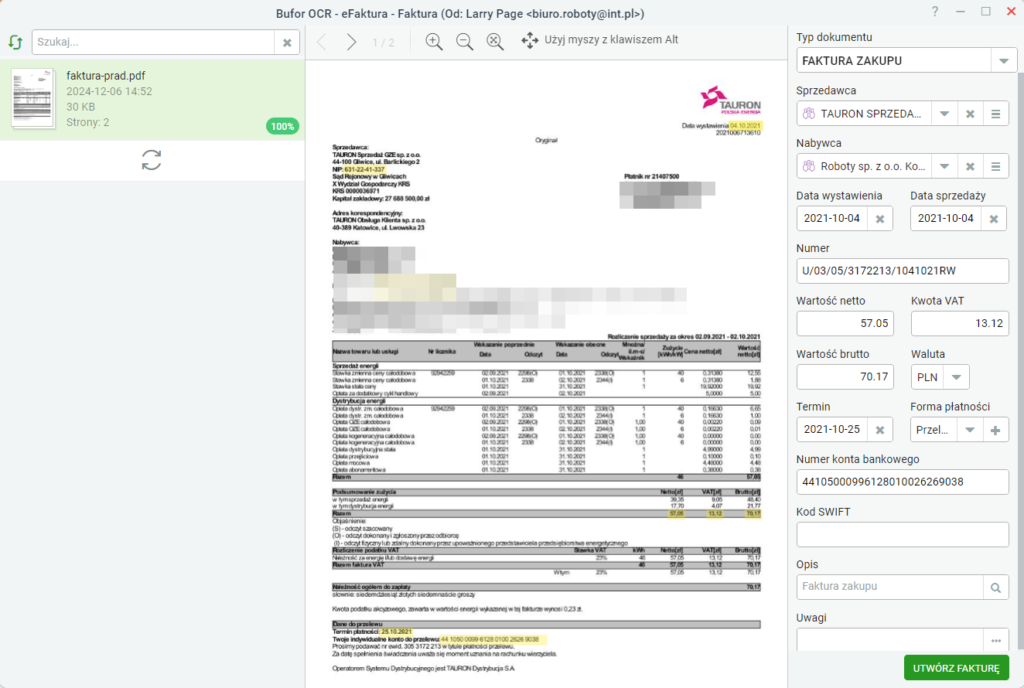This screenshot has width=1024, height=688.
Task: Click the Opis Faktura zakupu field
Action: pyautogui.click(x=889, y=587)
